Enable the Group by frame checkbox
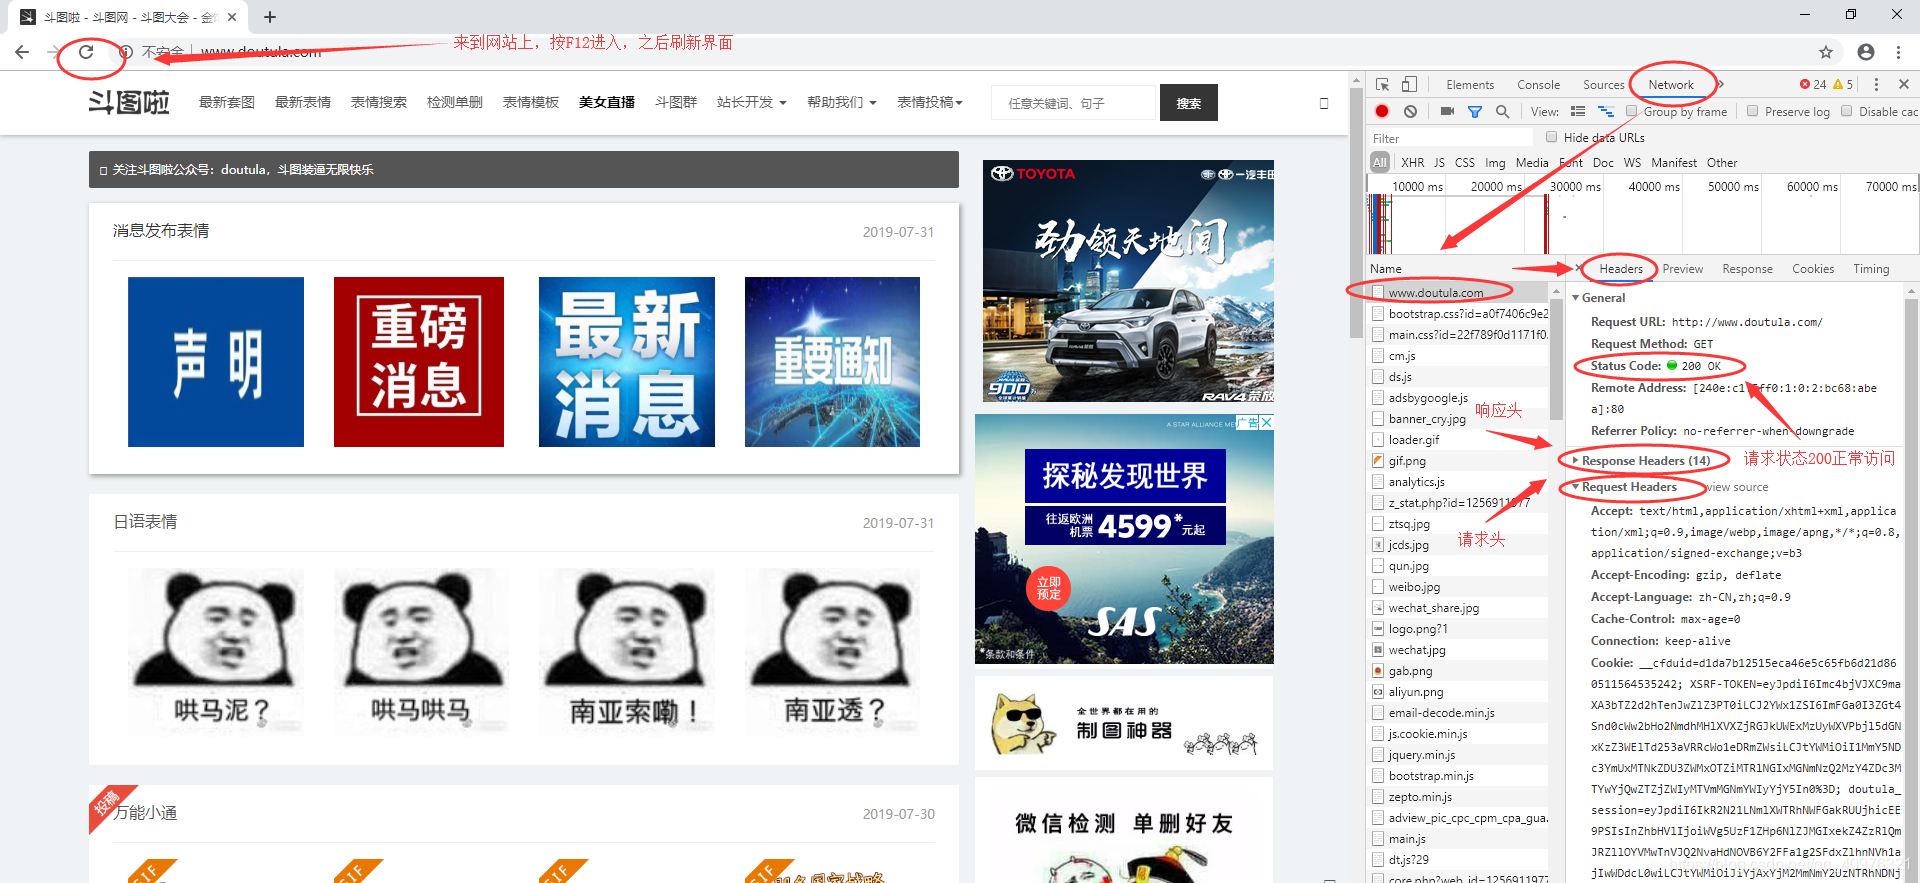The height and width of the screenshot is (883, 1920). 1631,111
